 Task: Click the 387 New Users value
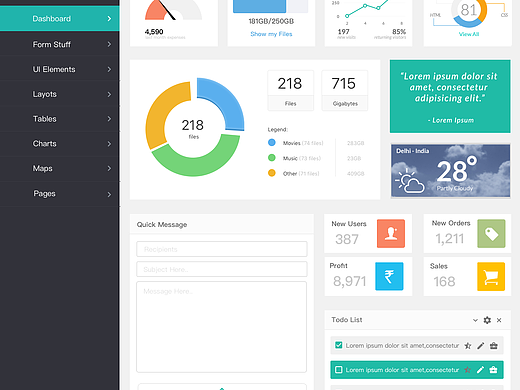pos(347,239)
